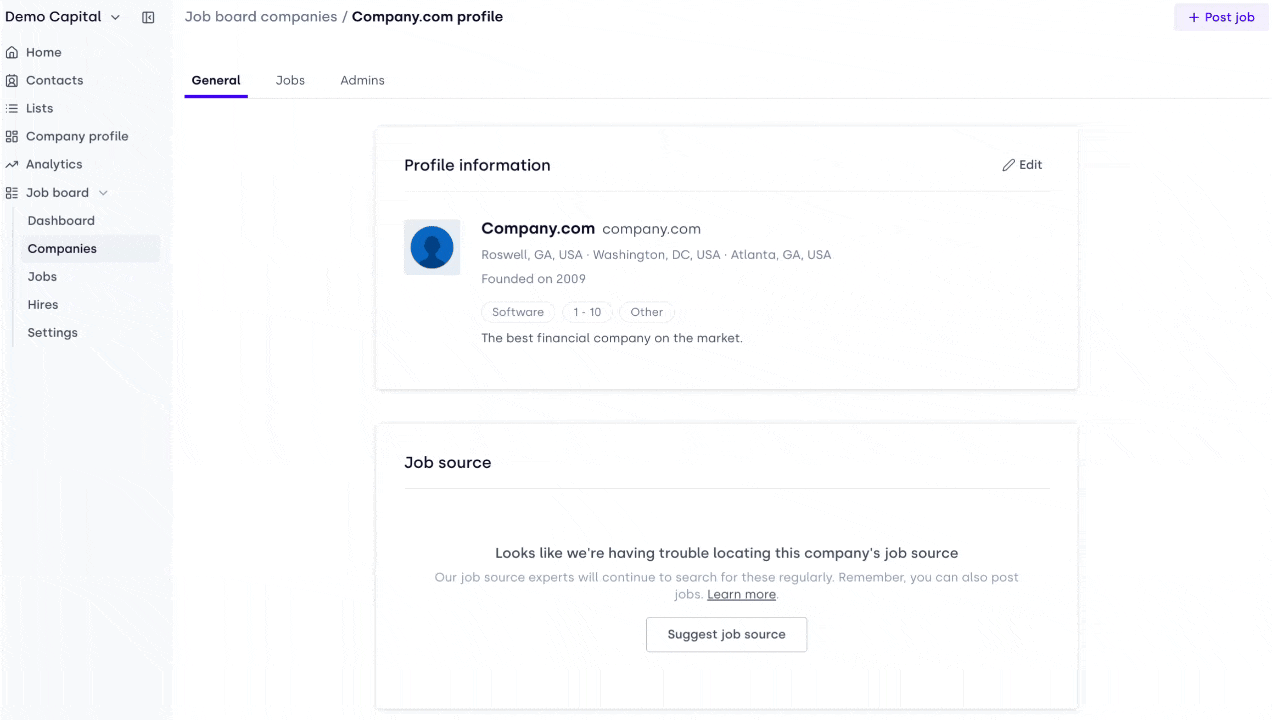This screenshot has width=1272, height=720.
Task: Open Hires in the sidebar
Action: pyautogui.click(x=43, y=305)
